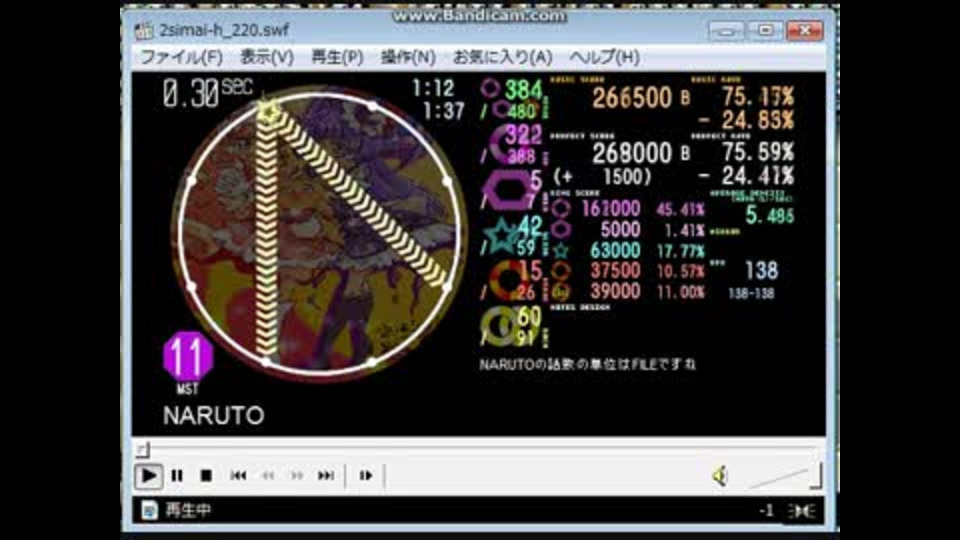
Task: Minimize the player window
Action: (x=727, y=30)
